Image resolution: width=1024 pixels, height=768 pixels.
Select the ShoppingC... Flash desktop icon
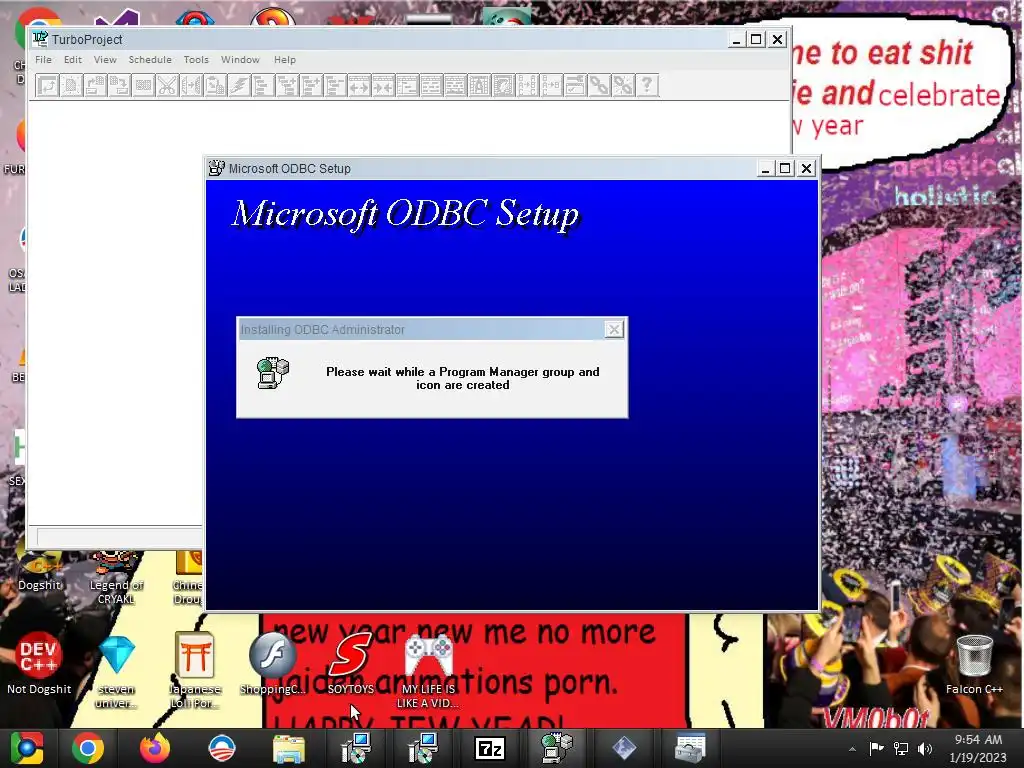(272, 663)
